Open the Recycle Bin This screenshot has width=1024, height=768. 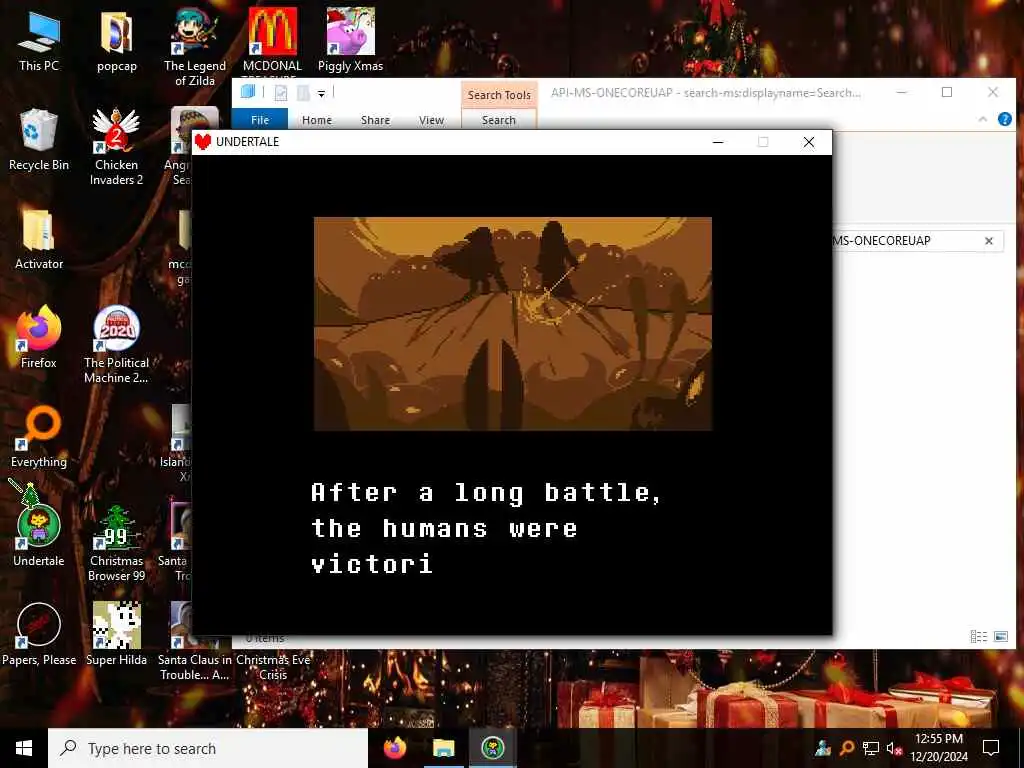point(39,140)
